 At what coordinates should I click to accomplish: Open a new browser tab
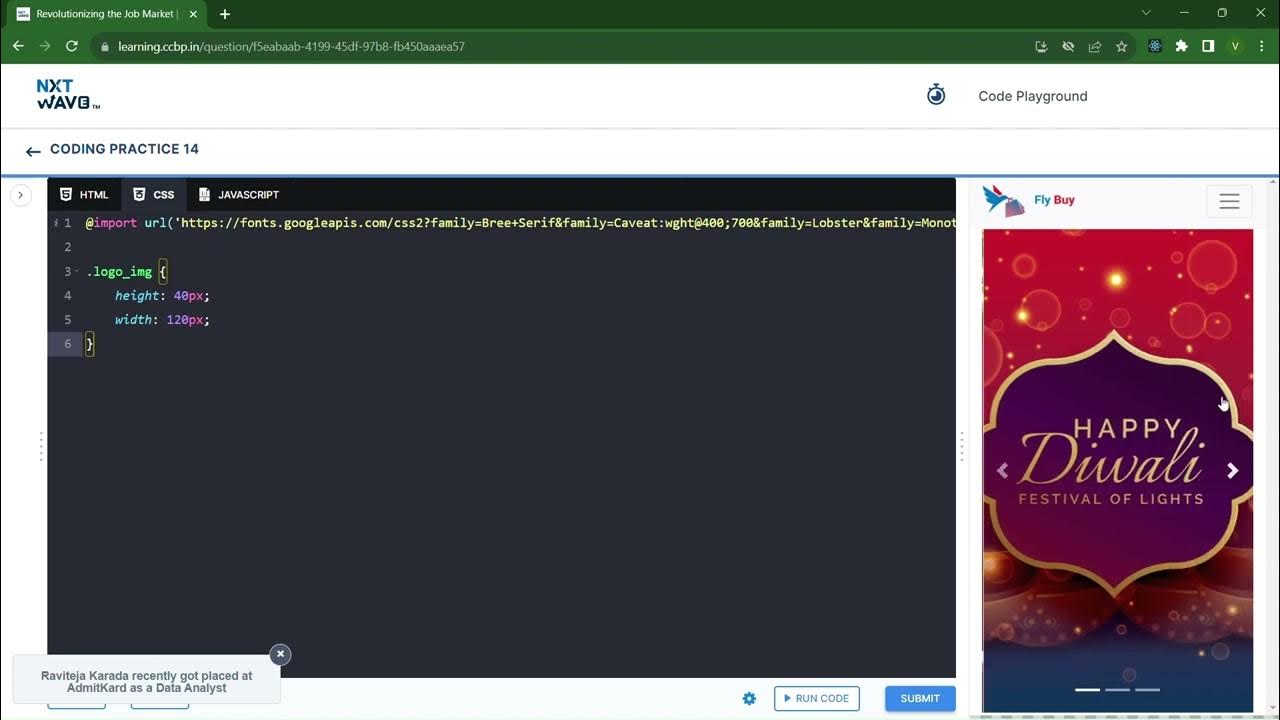[225, 14]
